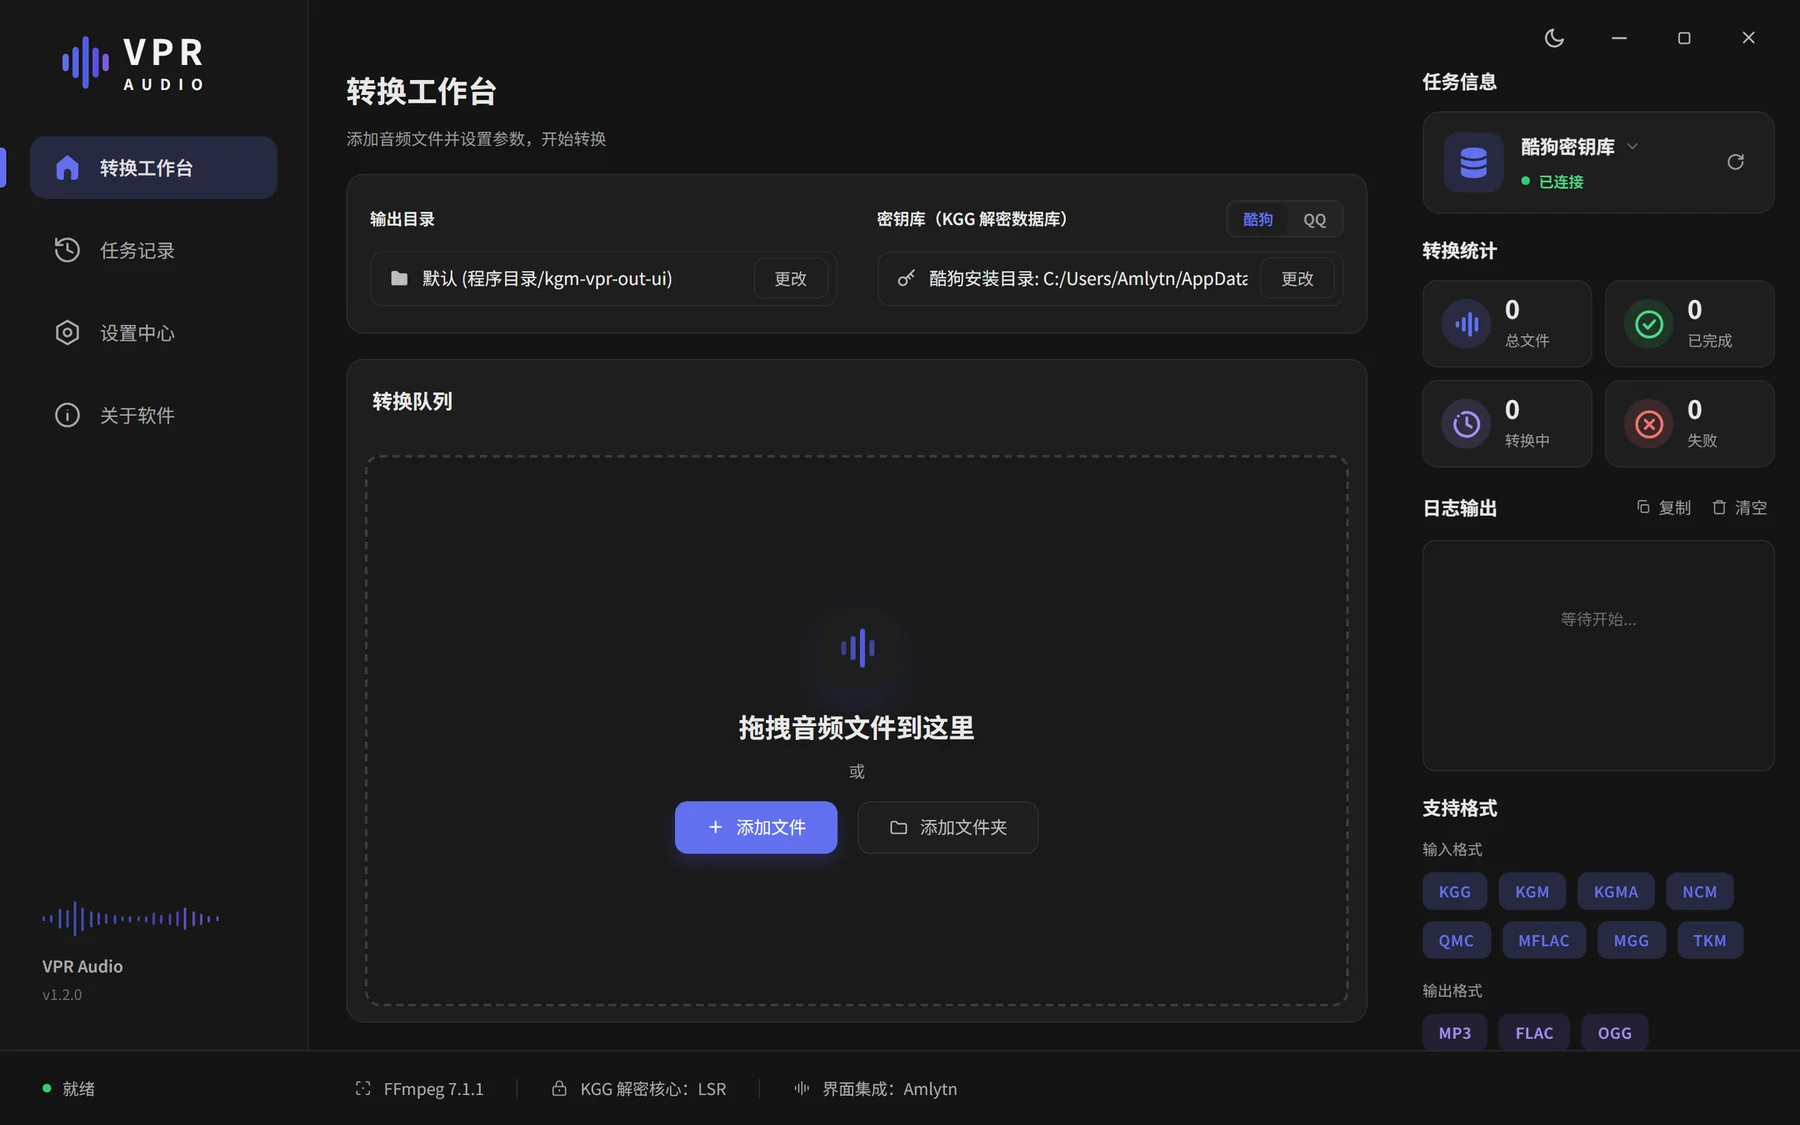This screenshot has width=1800, height=1125.
Task: Click the NCM format tag
Action: 1699,891
